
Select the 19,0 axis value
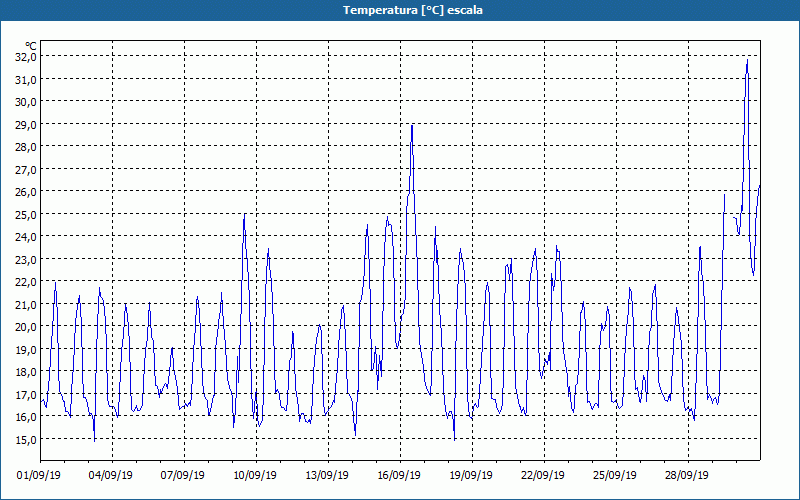[x=26, y=349]
